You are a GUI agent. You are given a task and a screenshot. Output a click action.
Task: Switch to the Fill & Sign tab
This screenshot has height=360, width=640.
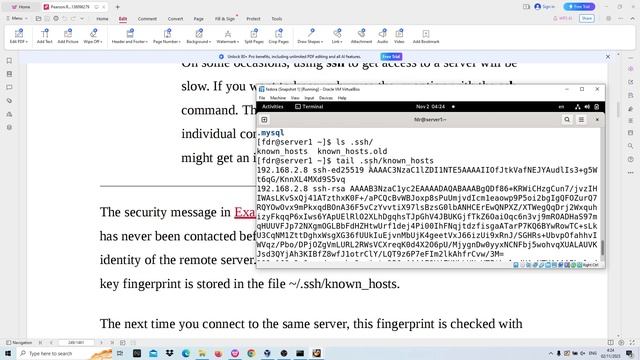pyautogui.click(x=225, y=19)
